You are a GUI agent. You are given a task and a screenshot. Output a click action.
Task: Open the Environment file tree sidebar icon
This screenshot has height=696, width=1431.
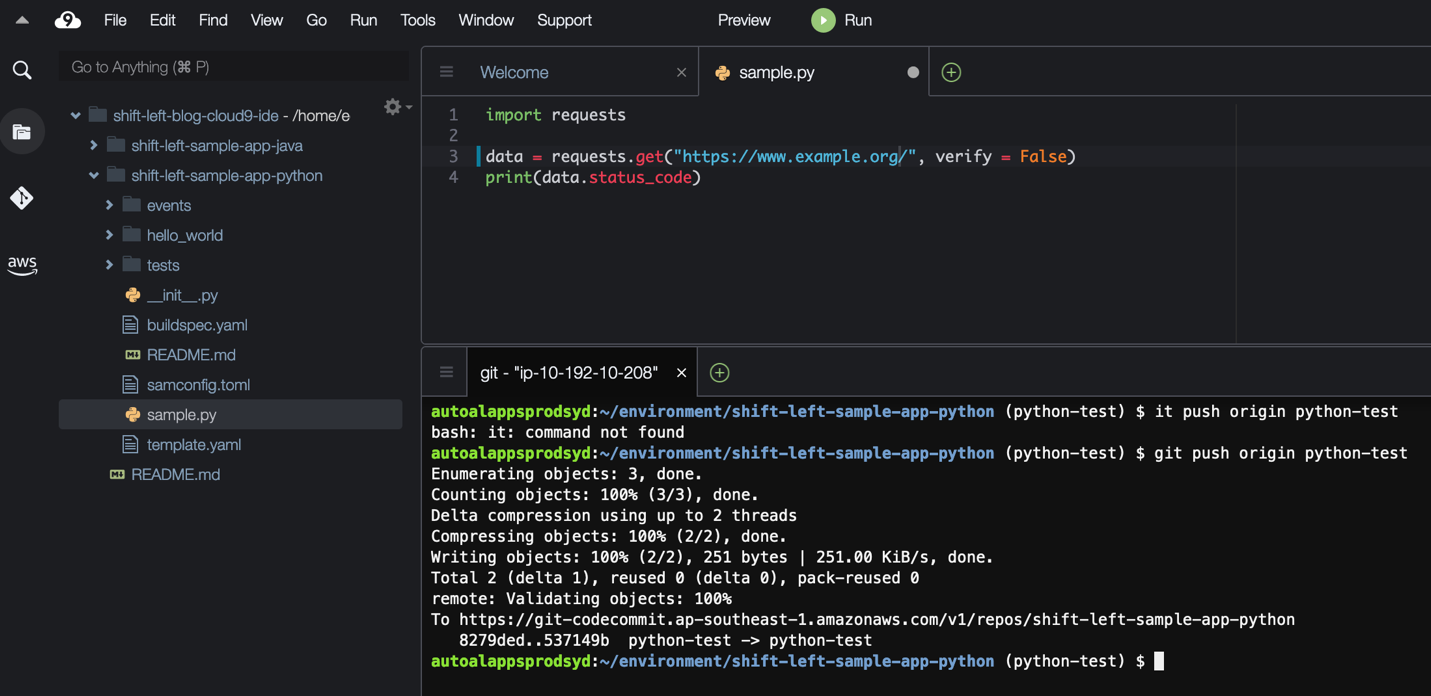click(x=22, y=132)
